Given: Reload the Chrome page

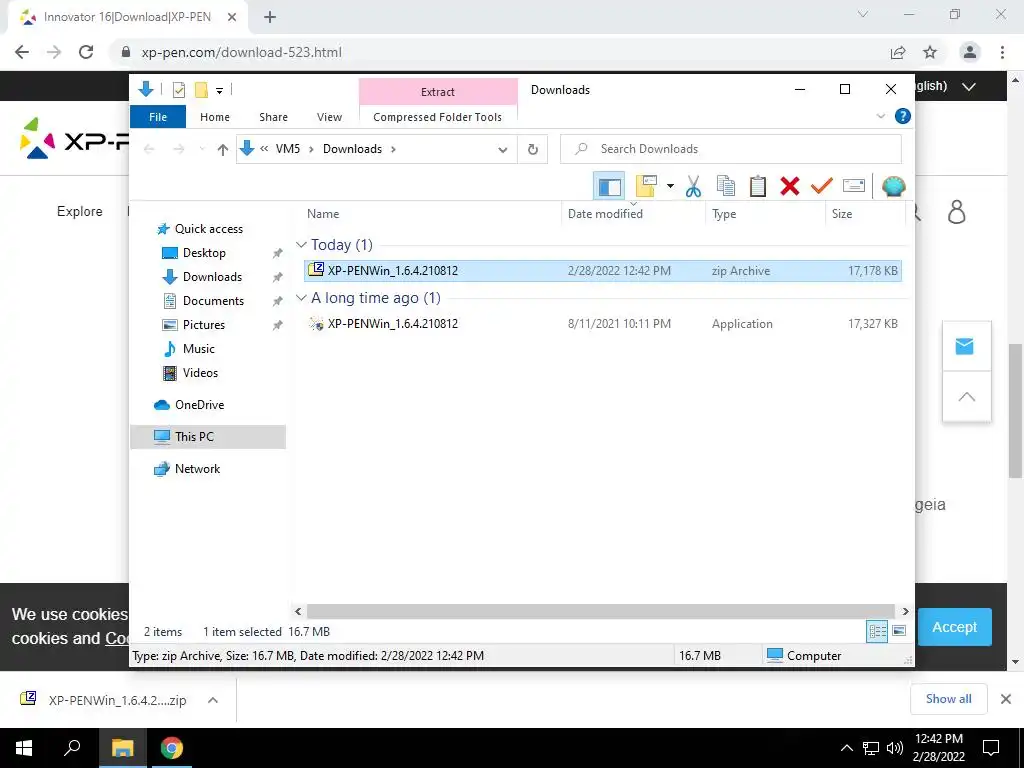Looking at the screenshot, I should click(86, 52).
